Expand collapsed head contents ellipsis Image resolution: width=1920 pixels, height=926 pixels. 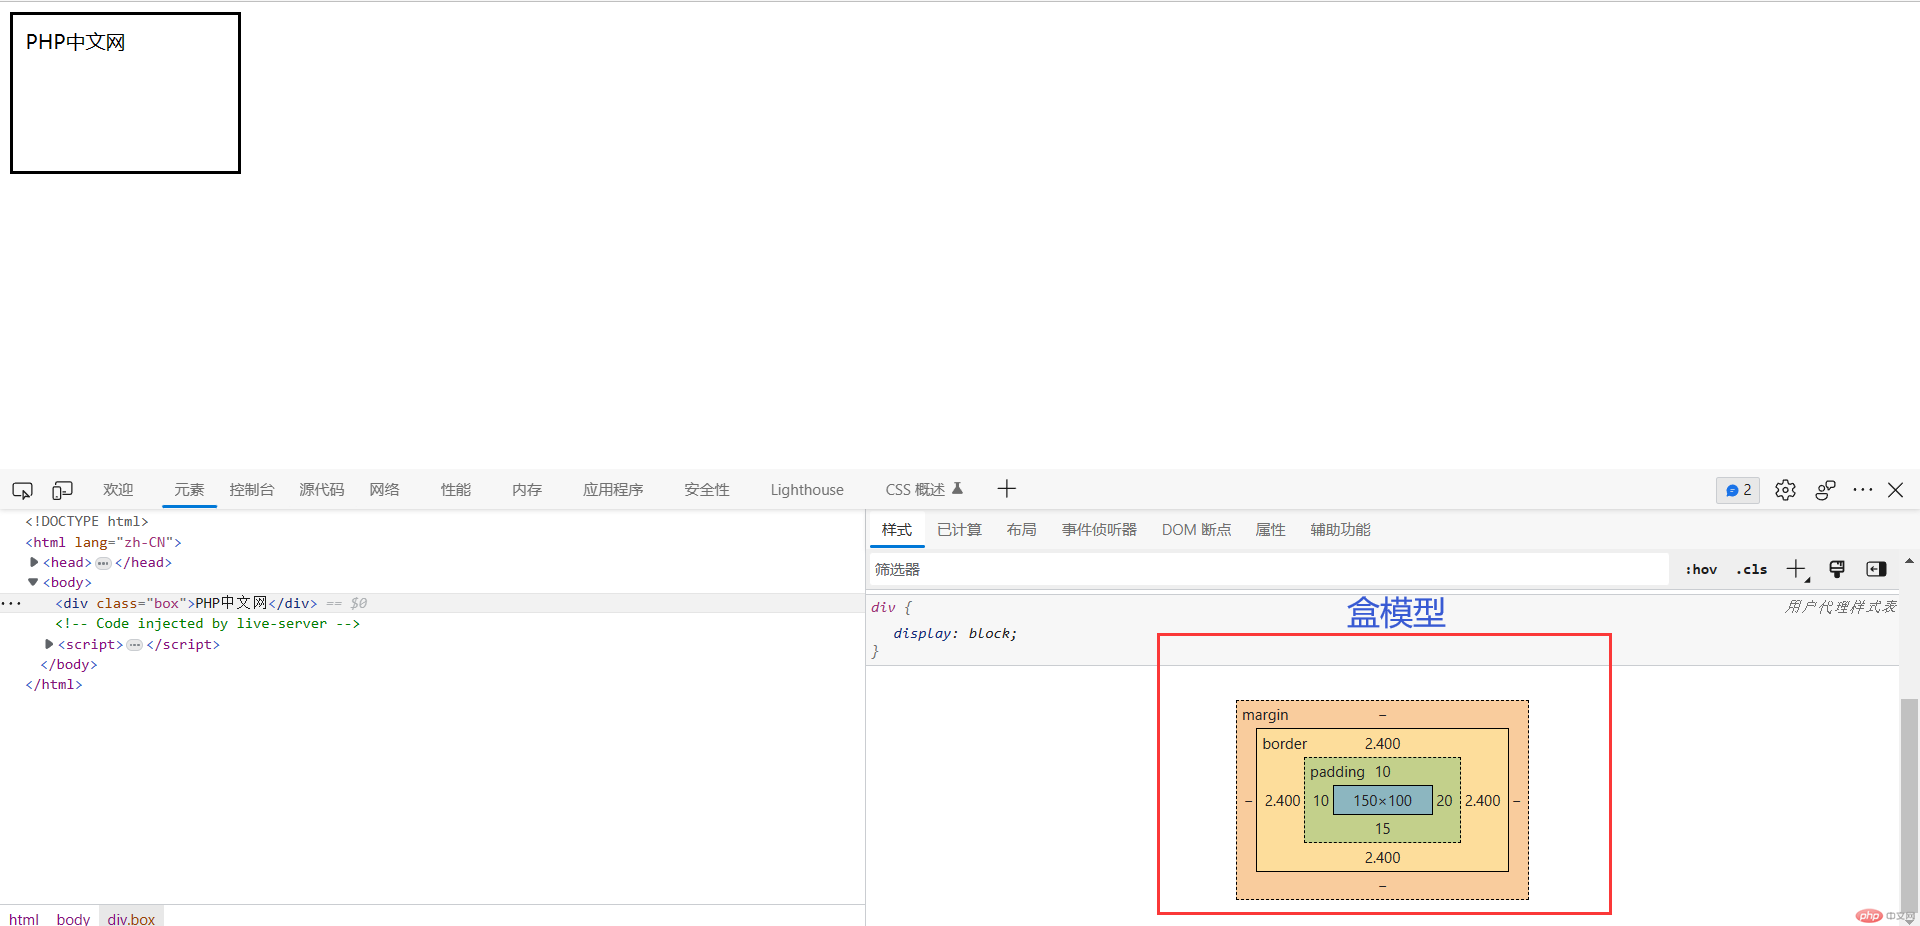(103, 563)
